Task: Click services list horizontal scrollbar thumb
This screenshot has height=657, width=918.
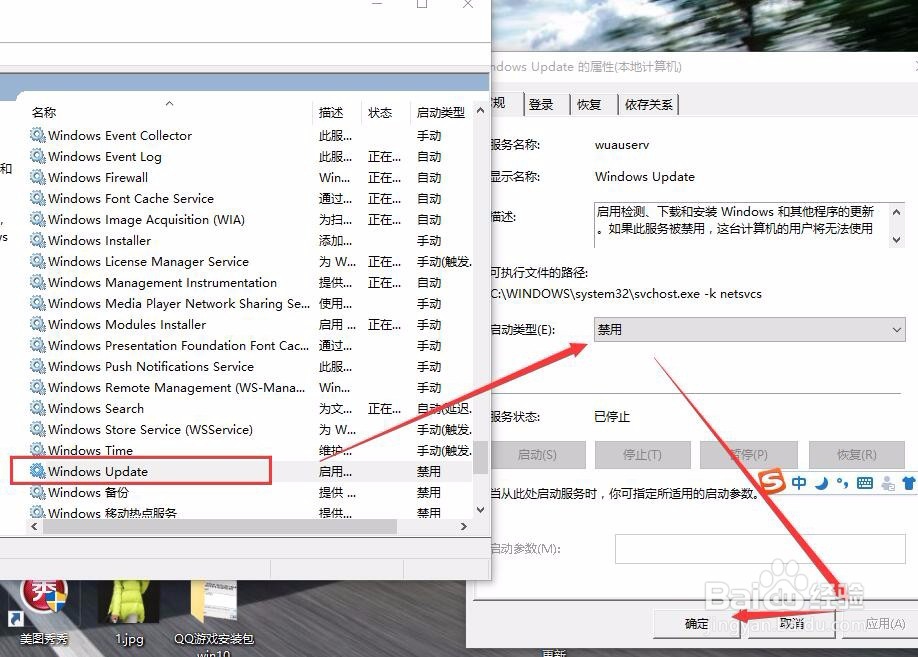Action: pyautogui.click(x=220, y=526)
